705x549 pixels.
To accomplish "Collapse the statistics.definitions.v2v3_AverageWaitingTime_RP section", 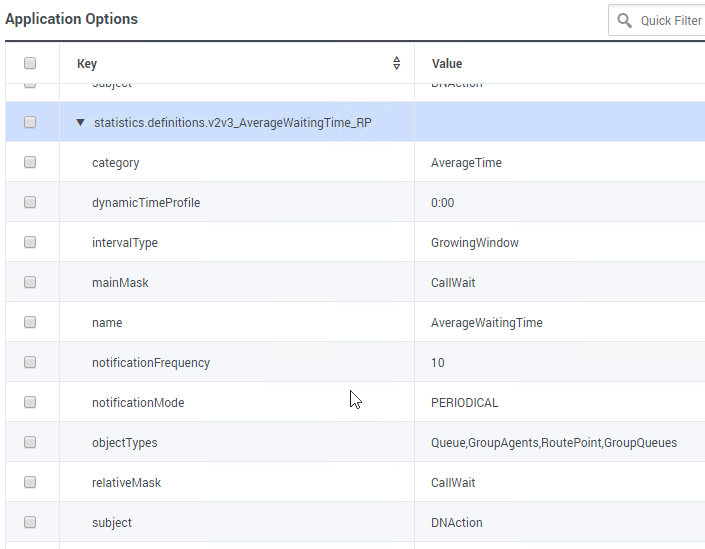I will pos(80,123).
